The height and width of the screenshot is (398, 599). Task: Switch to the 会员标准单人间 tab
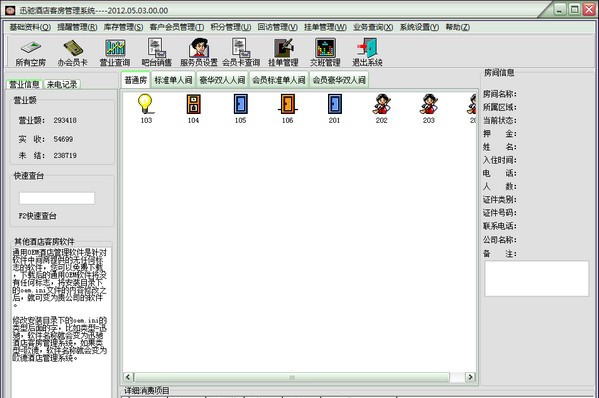click(278, 80)
